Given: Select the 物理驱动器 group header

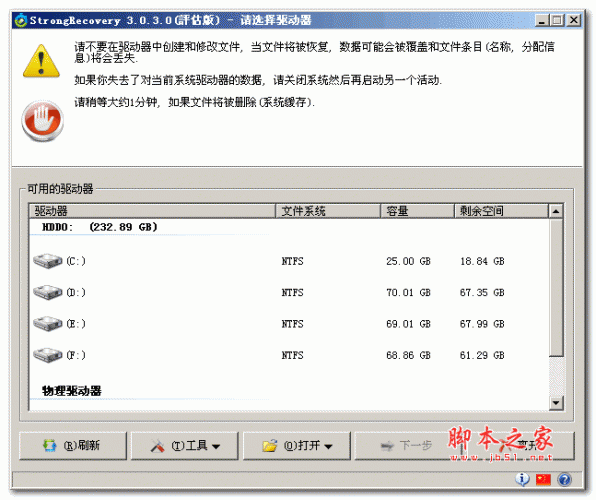Looking at the screenshot, I should pyautogui.click(x=71, y=391).
